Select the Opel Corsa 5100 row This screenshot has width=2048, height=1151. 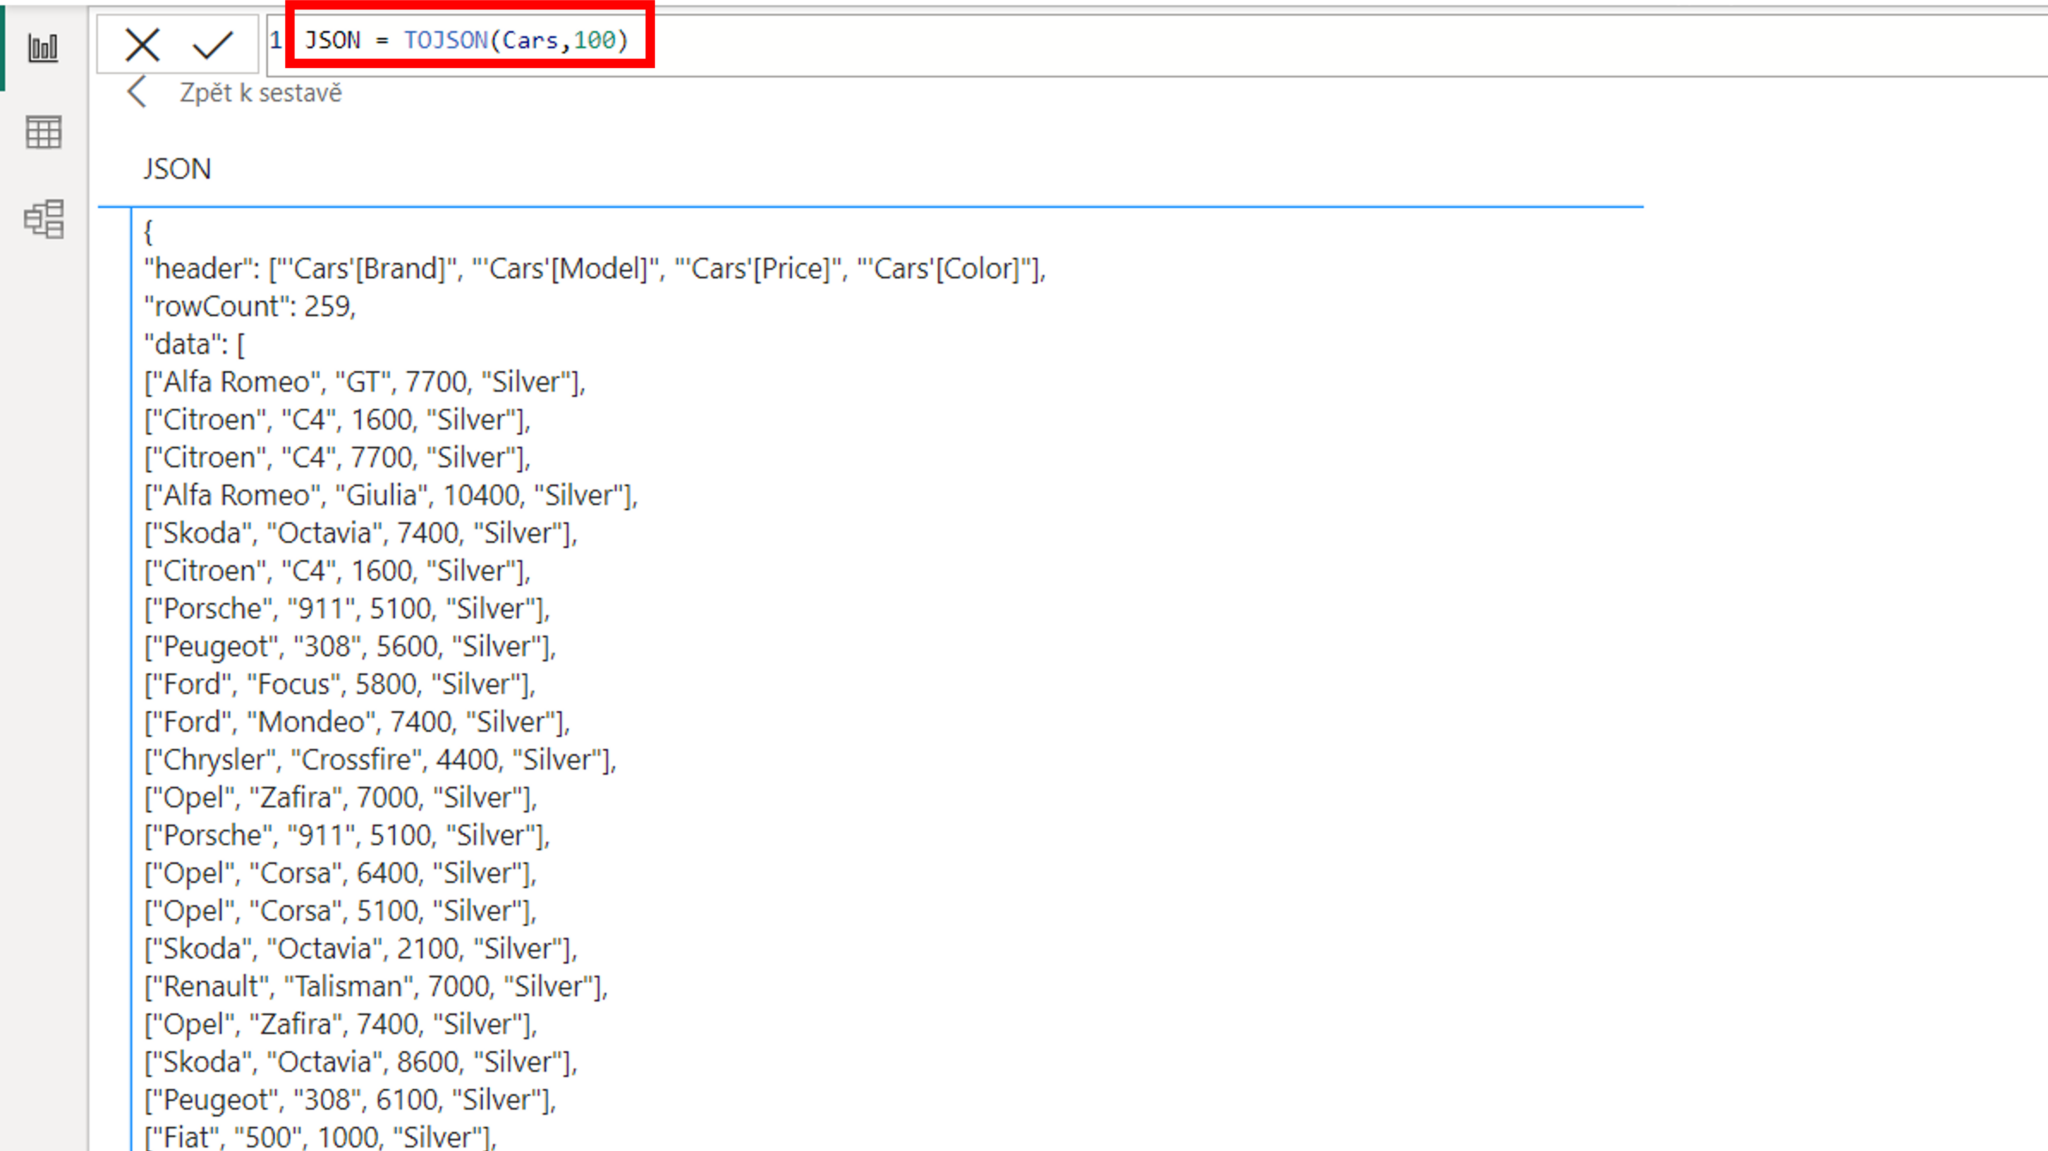[x=341, y=911]
